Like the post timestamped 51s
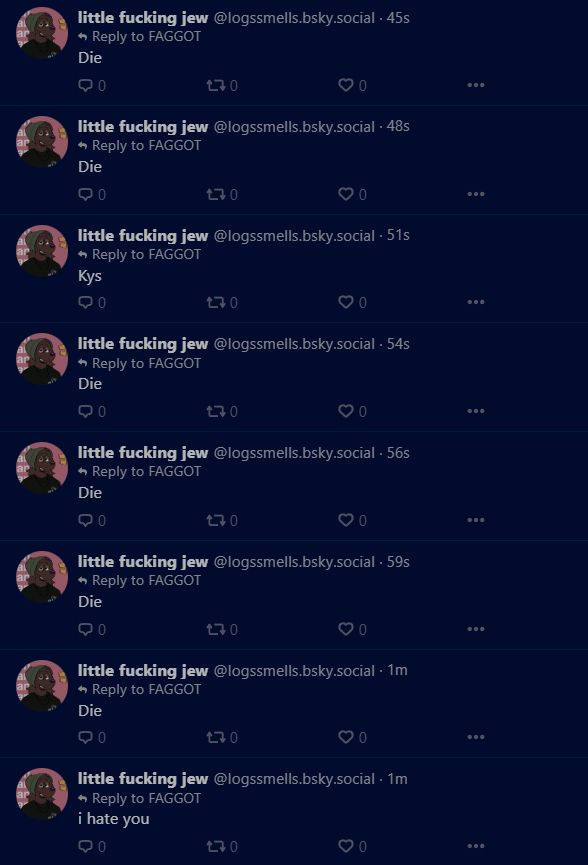Viewport: 588px width, 865px height. pyautogui.click(x=346, y=302)
